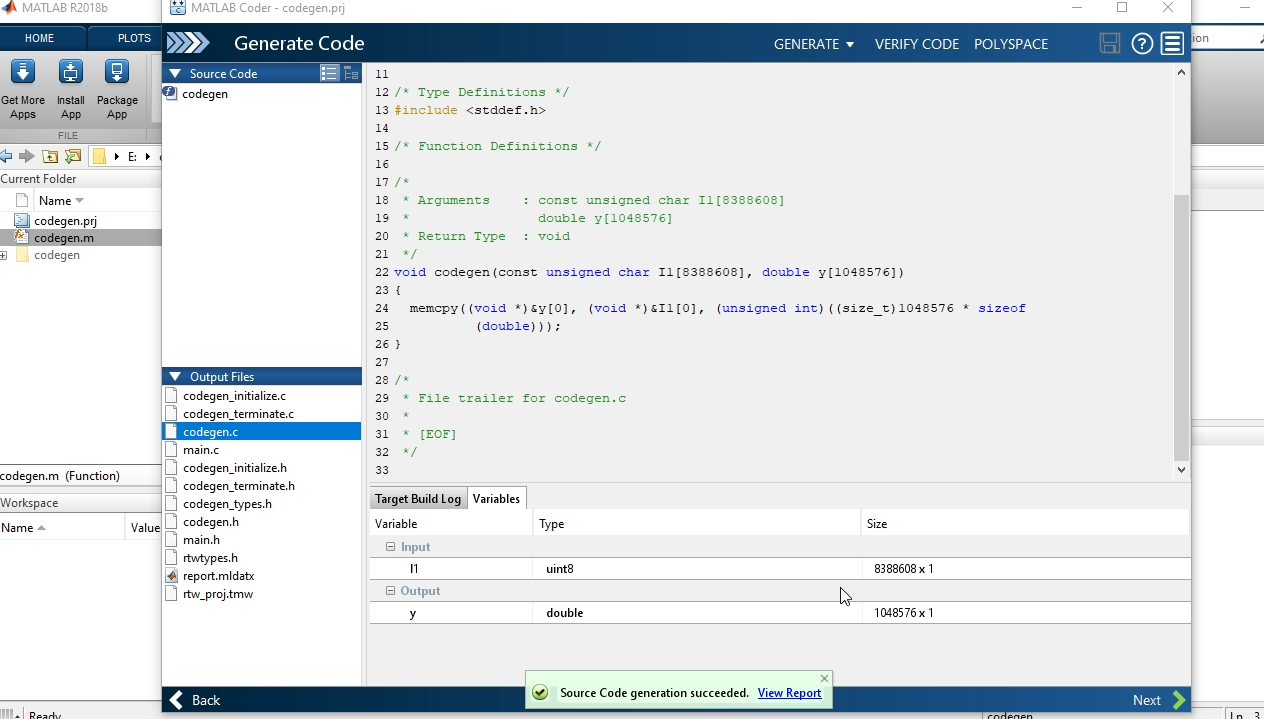Open the help icon in the Coder toolbar

1142,44
